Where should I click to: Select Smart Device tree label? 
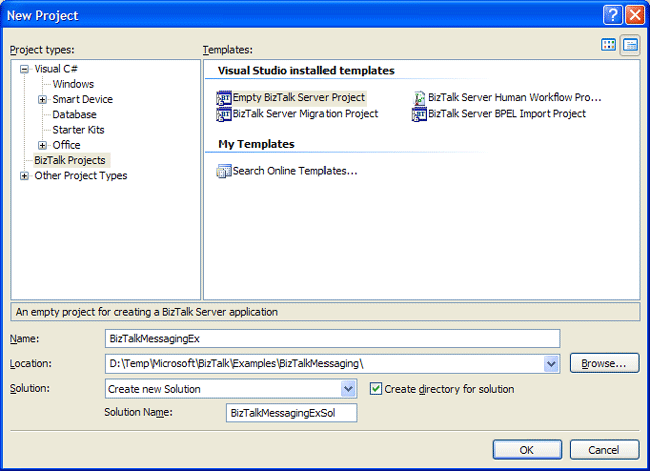[82, 100]
